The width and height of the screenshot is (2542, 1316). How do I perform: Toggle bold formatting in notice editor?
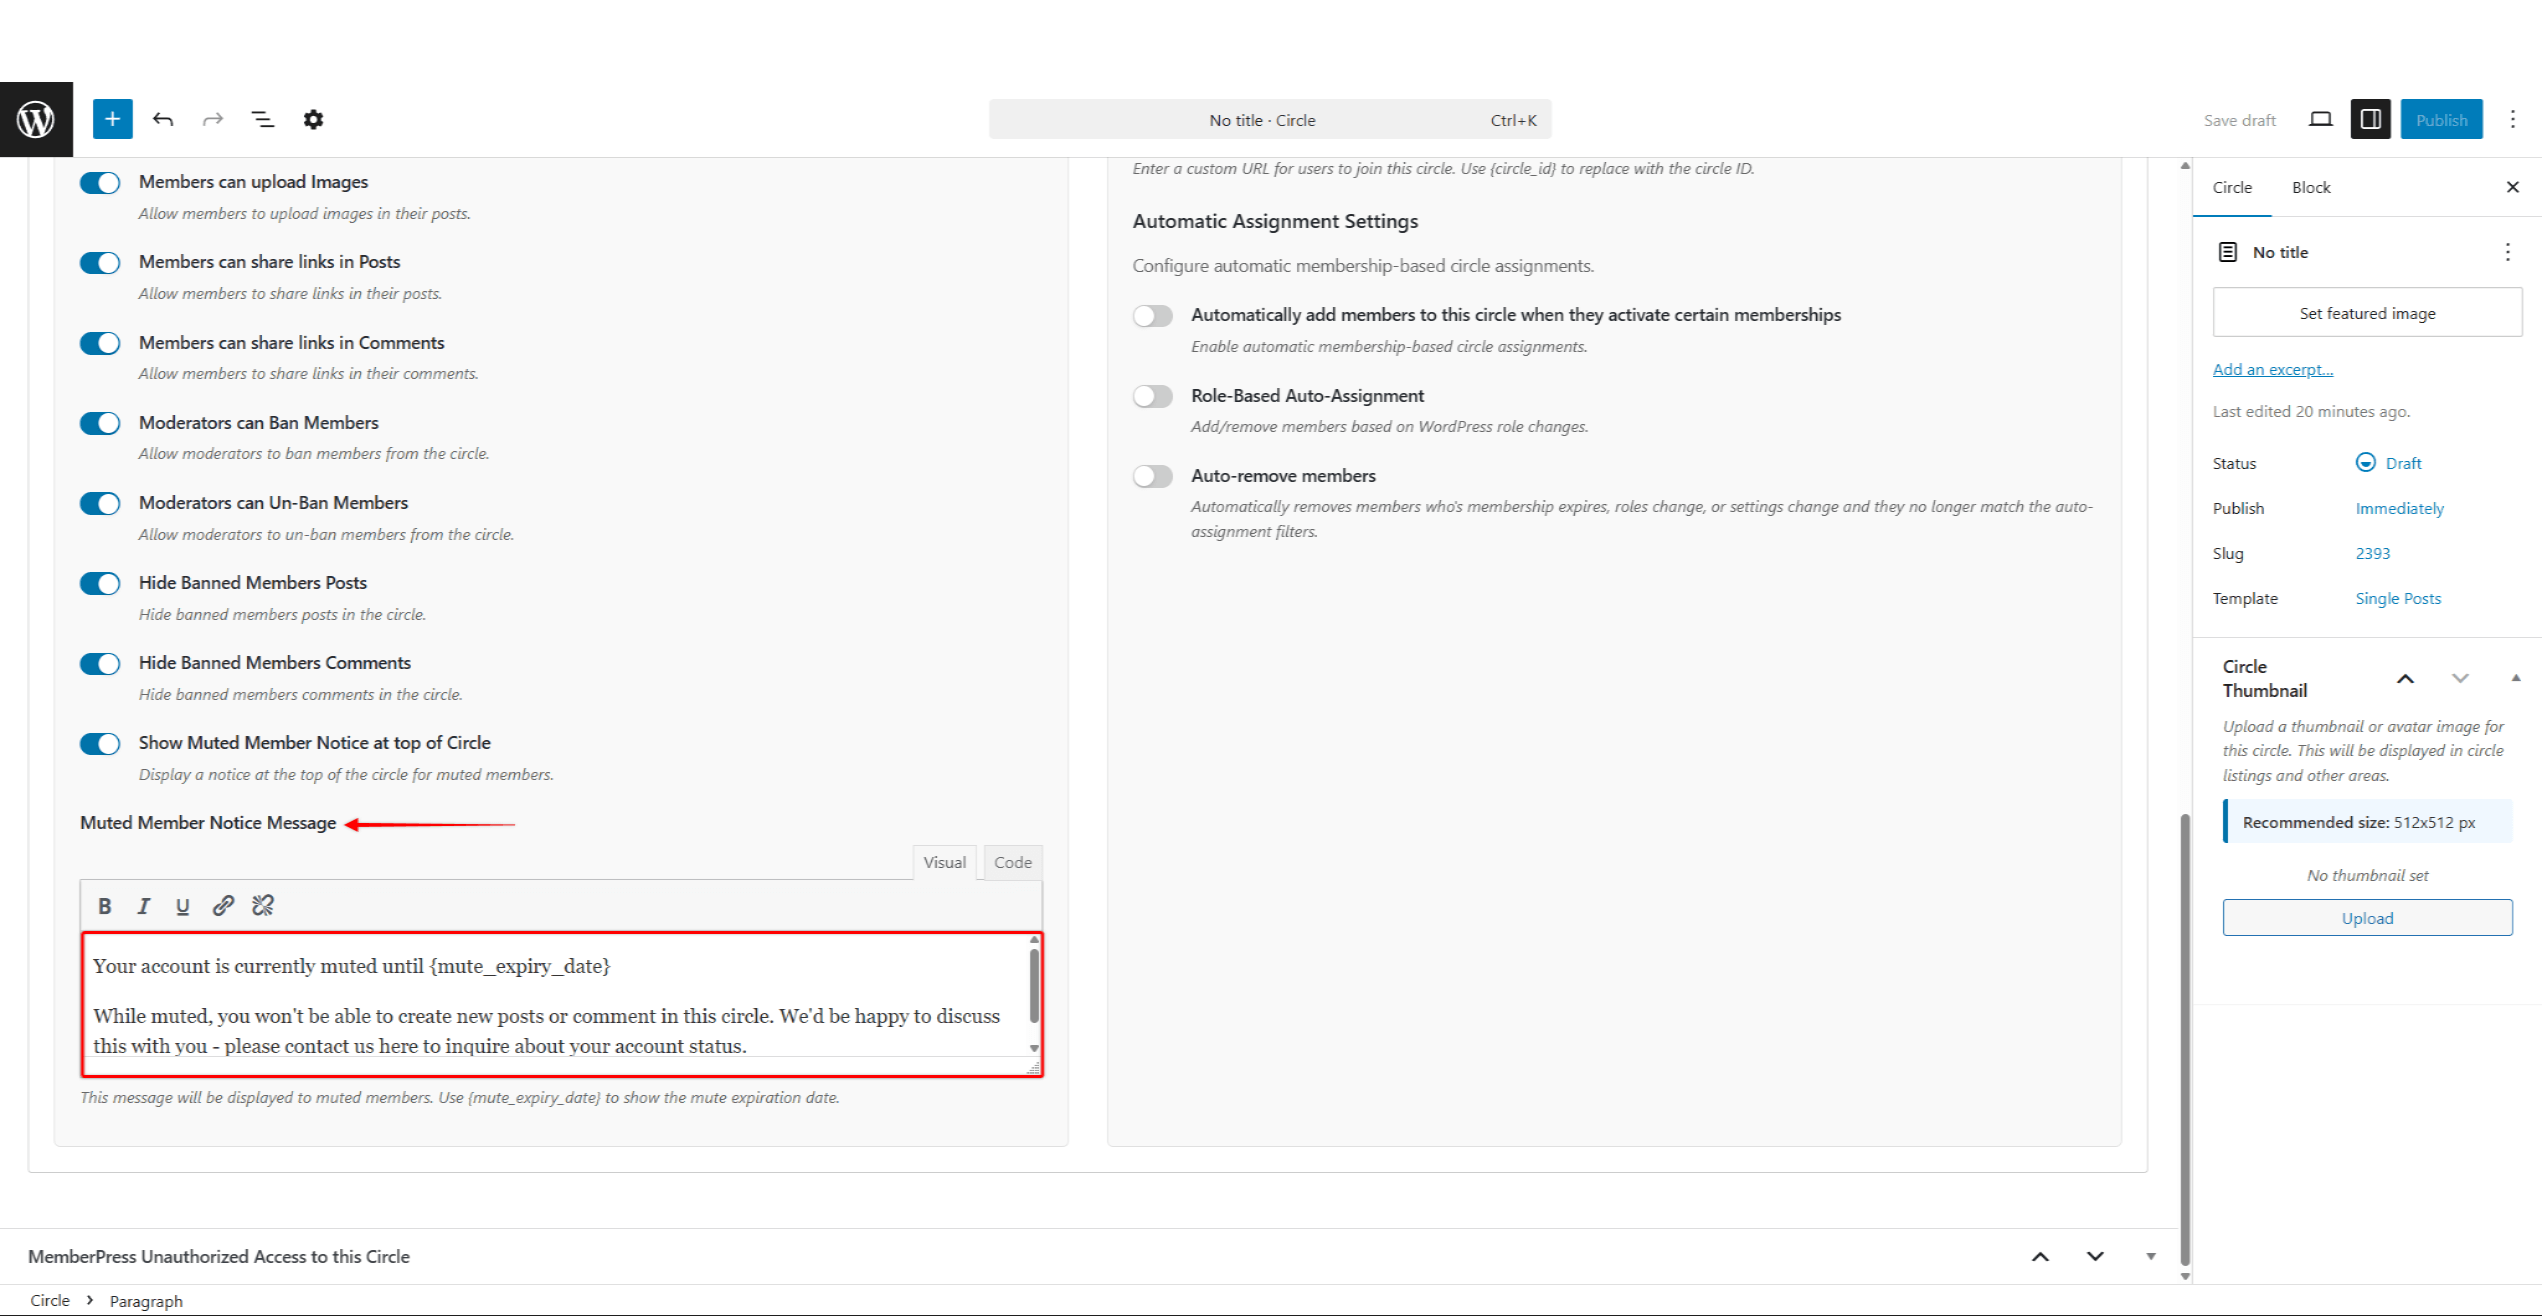(104, 906)
